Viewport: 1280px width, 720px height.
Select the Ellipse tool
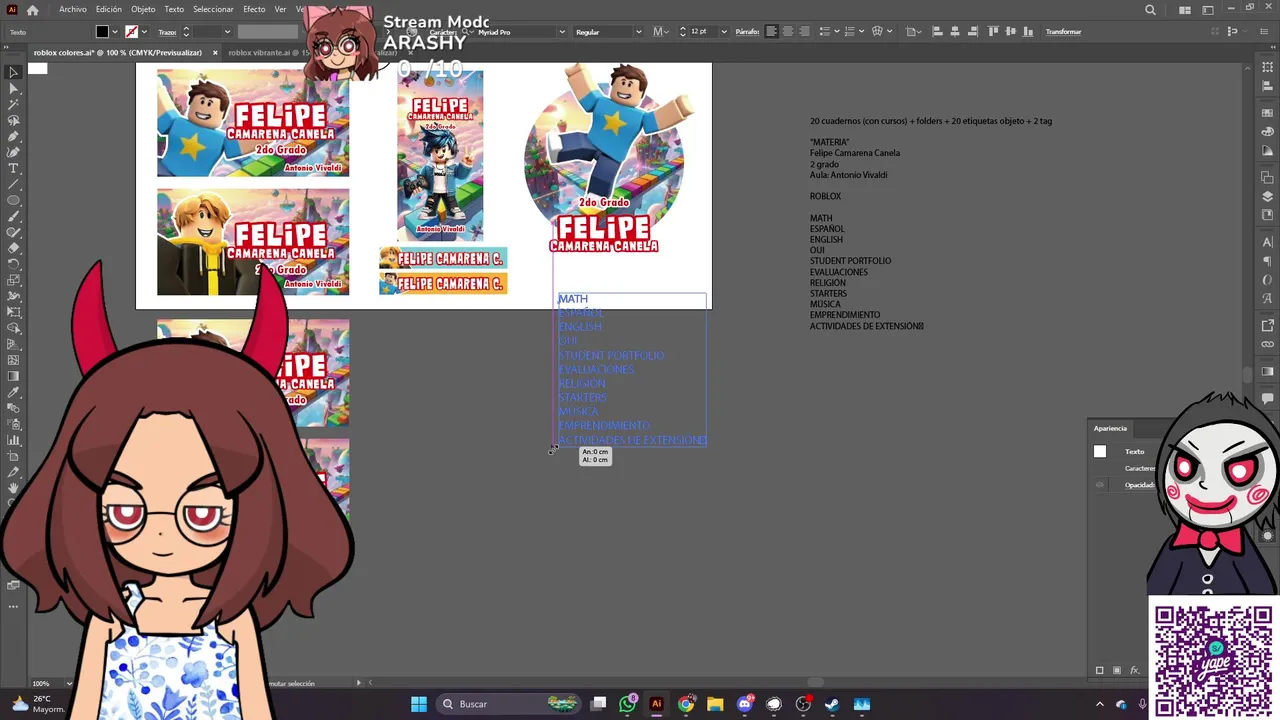click(14, 200)
